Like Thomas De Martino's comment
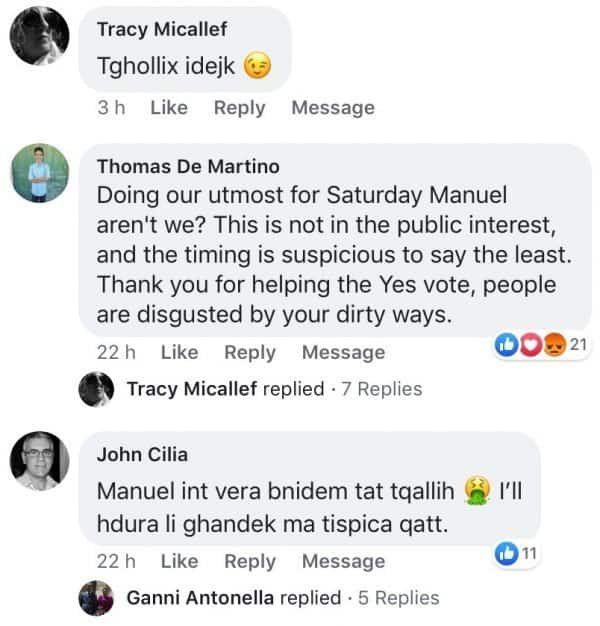This screenshot has height=626, width=600. 179,352
